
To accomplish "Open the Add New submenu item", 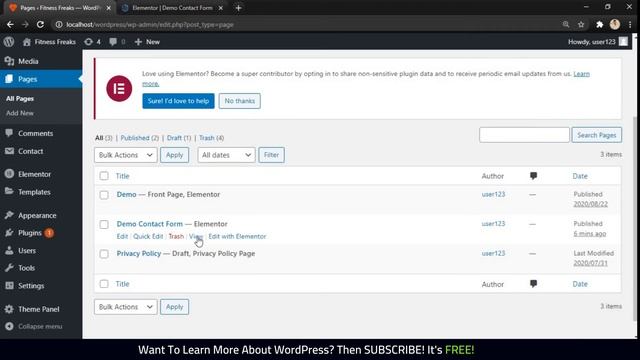I will pyautogui.click(x=20, y=113).
